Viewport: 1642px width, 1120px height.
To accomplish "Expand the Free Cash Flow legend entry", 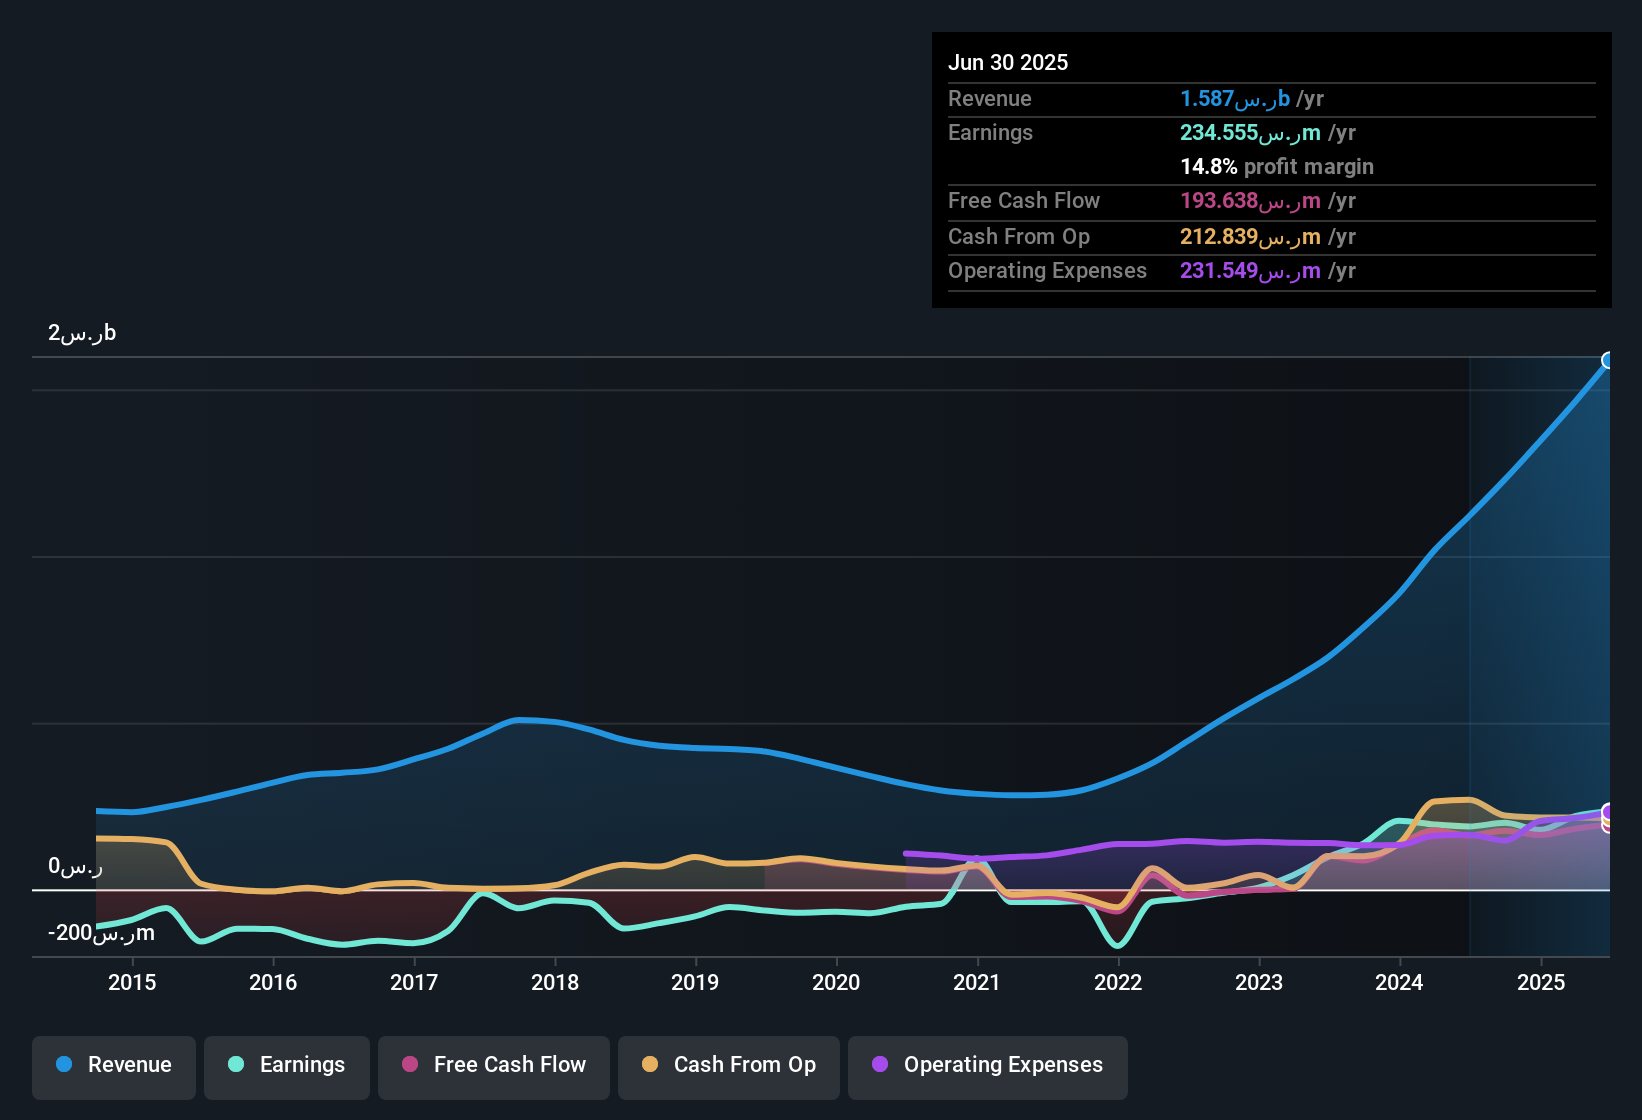I will point(493,1066).
